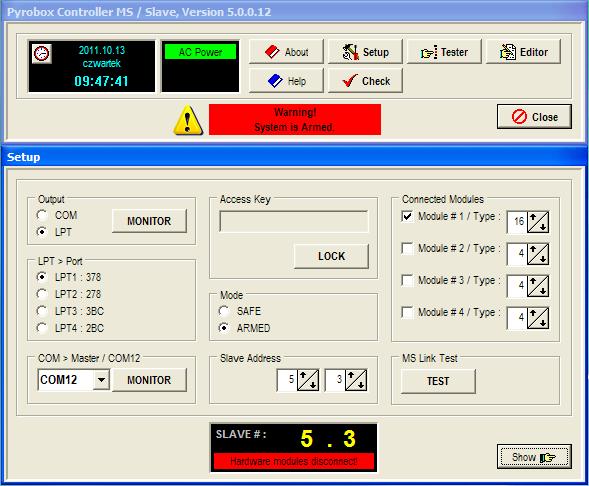
Task: Click the red System is Armed warning banner
Action: [295, 119]
